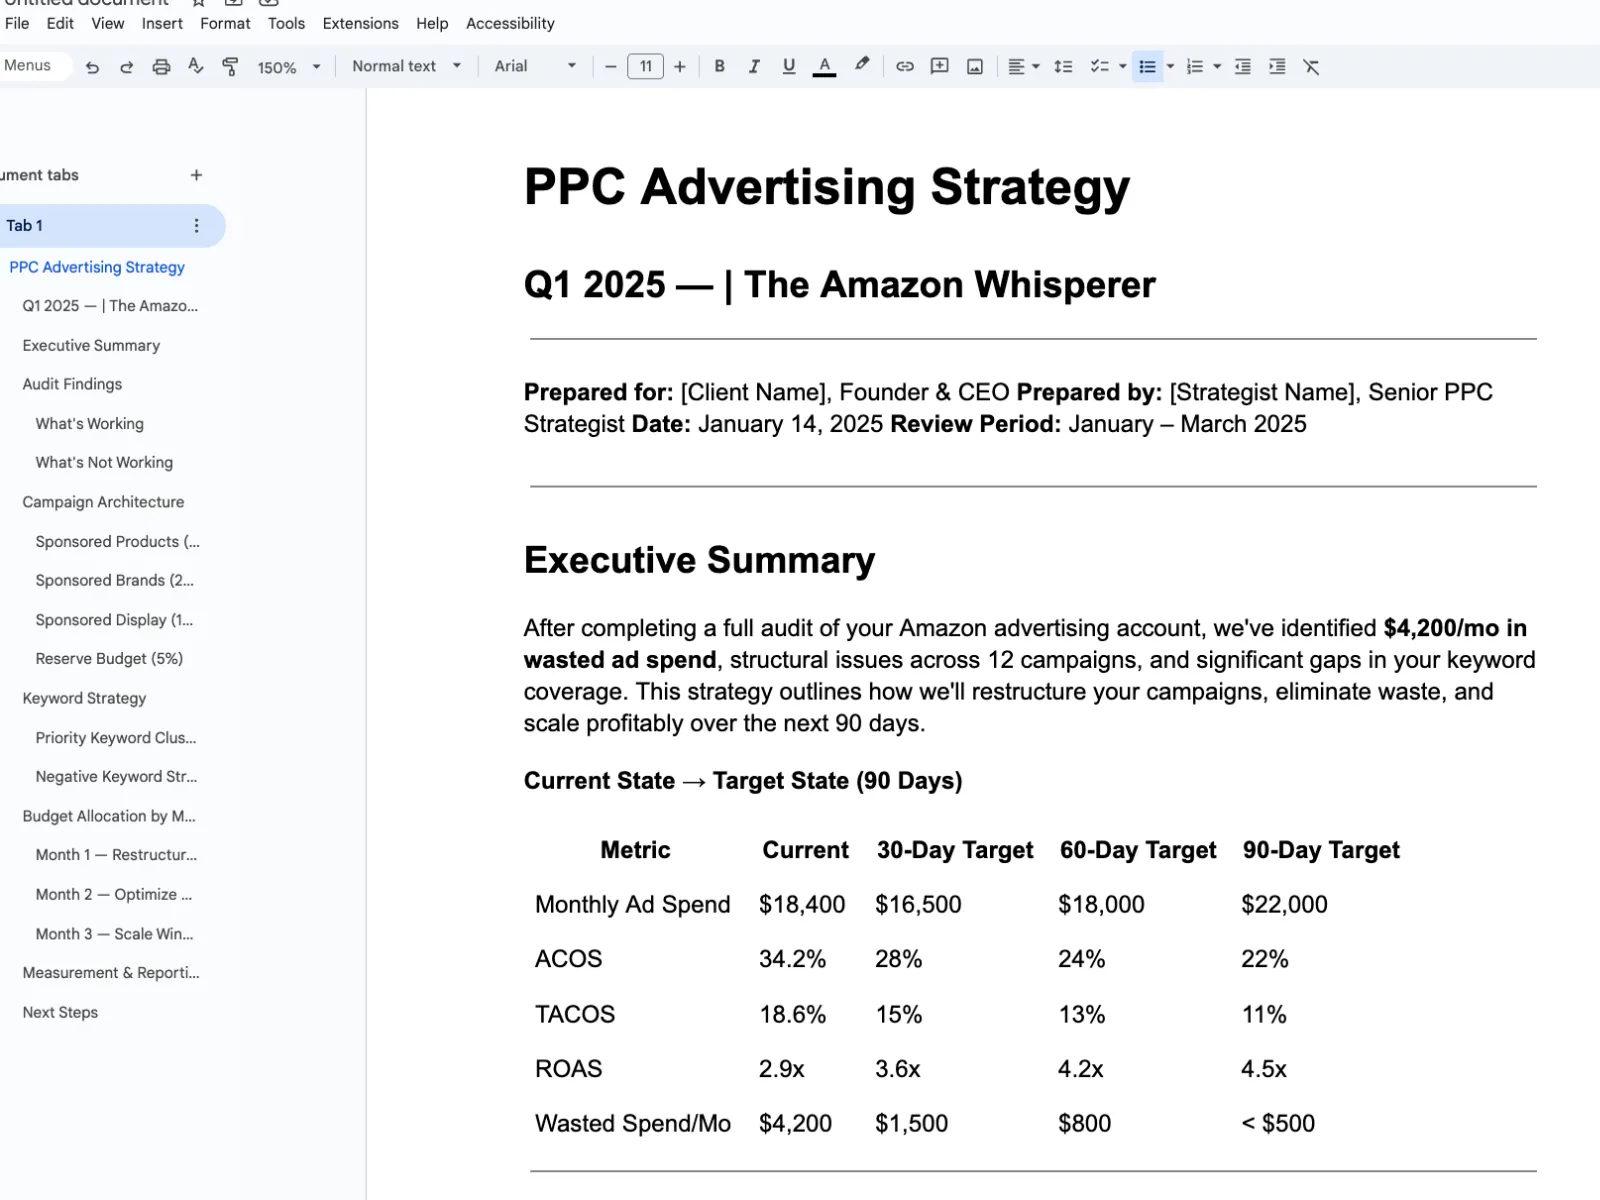Click the Add comment icon
Image resolution: width=1600 pixels, height=1200 pixels.
click(939, 67)
